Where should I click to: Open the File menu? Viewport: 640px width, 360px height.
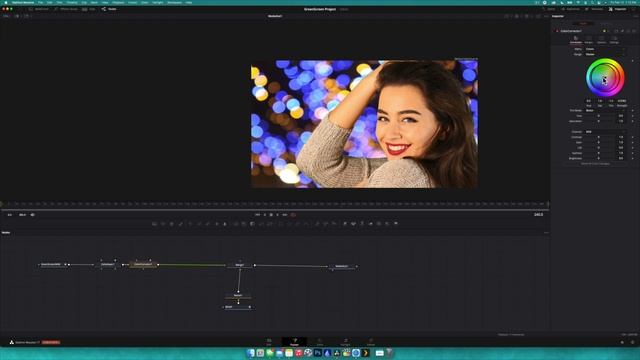tap(40, 2)
